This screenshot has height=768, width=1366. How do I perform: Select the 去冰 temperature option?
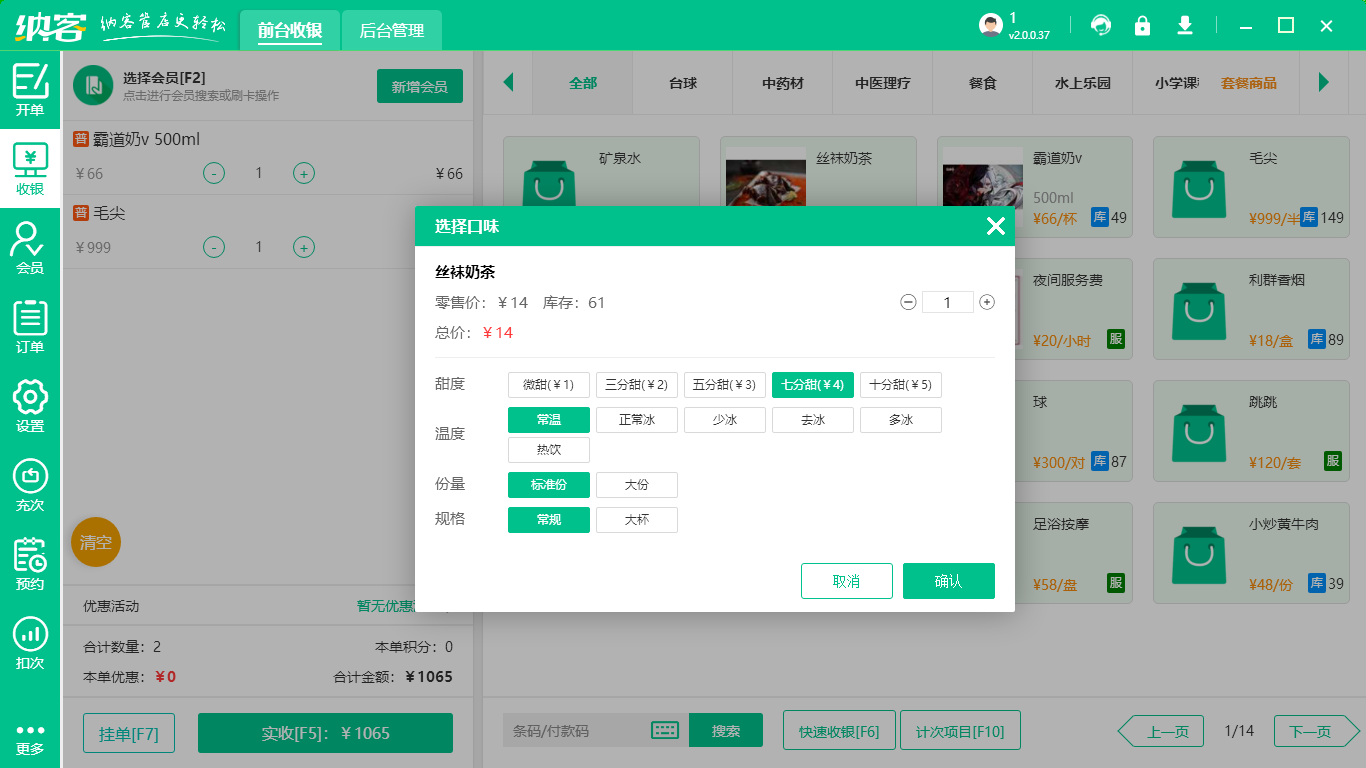pyautogui.click(x=812, y=419)
